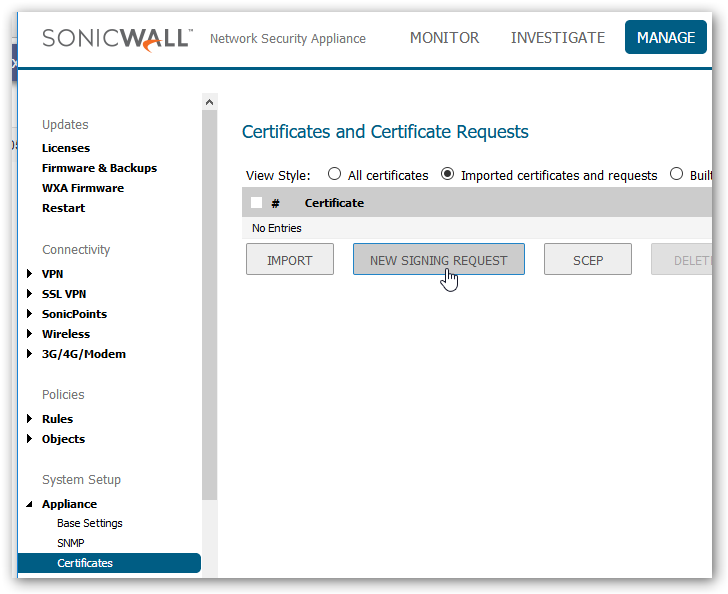This screenshot has height=594, width=728.
Task: Click the Objects sidebar label
Action: click(x=64, y=439)
